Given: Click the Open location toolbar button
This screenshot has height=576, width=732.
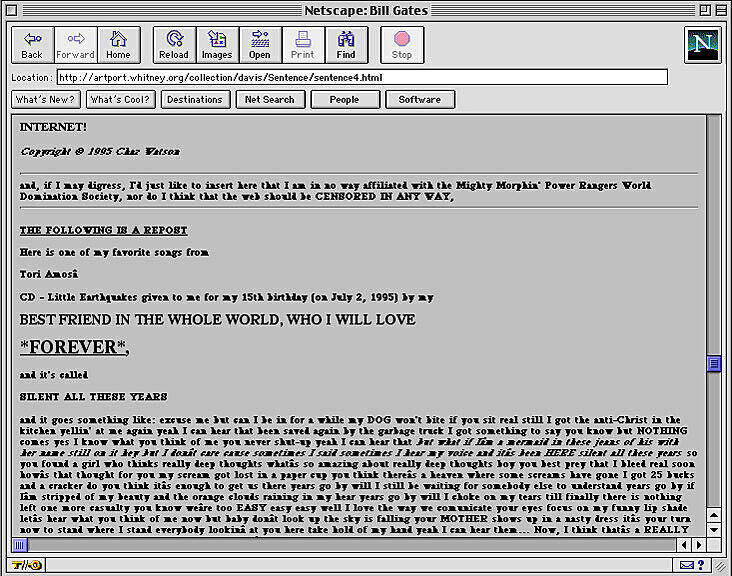Looking at the screenshot, I should pyautogui.click(x=260, y=44).
